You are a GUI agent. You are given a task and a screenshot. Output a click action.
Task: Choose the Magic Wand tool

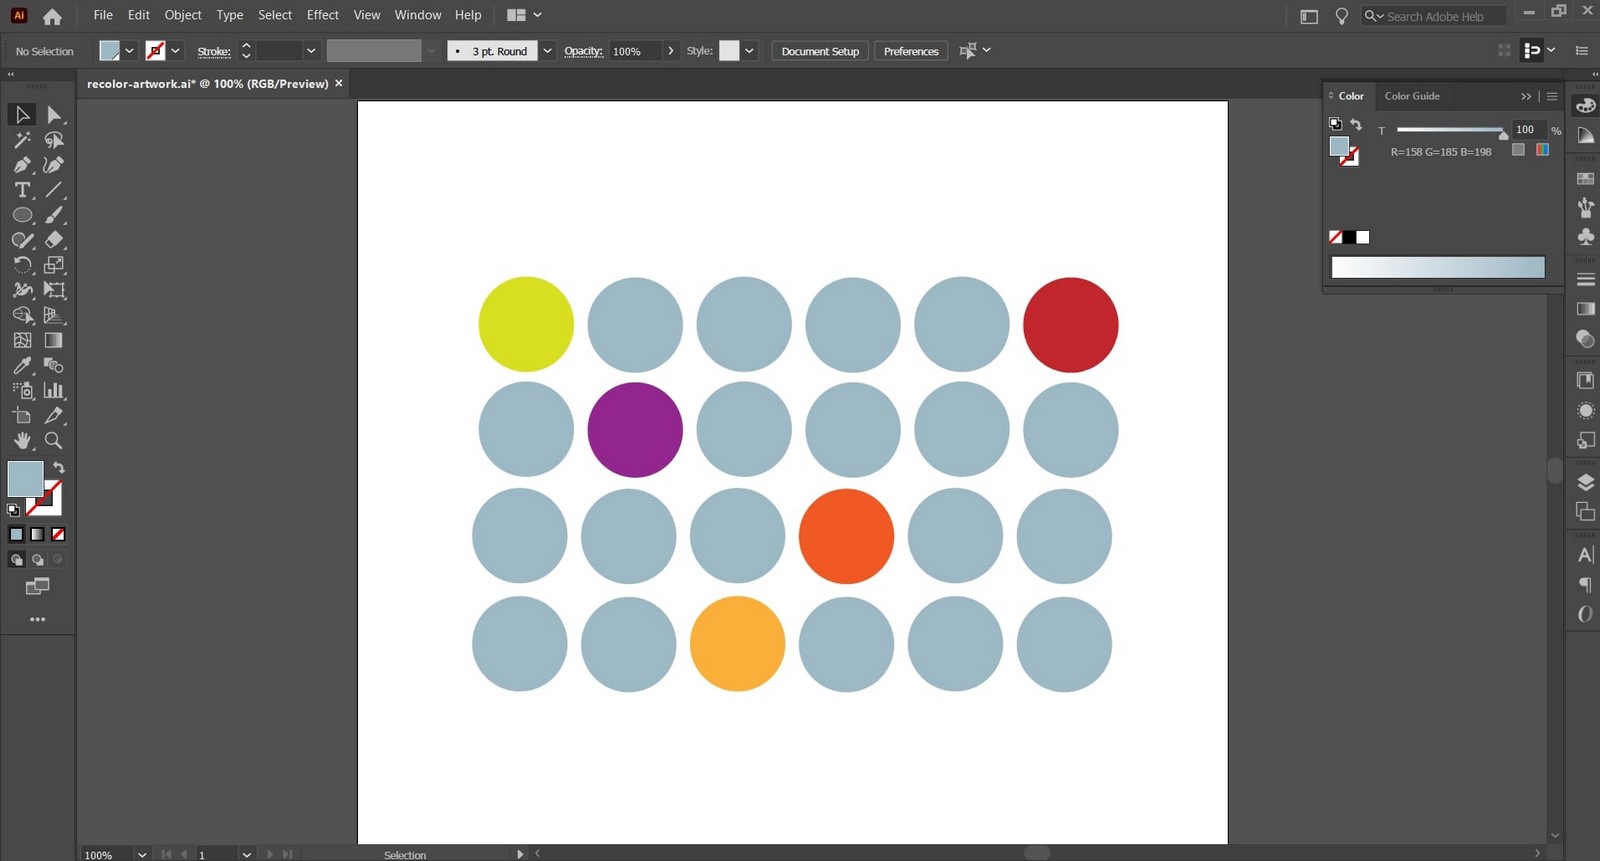pyautogui.click(x=22, y=140)
